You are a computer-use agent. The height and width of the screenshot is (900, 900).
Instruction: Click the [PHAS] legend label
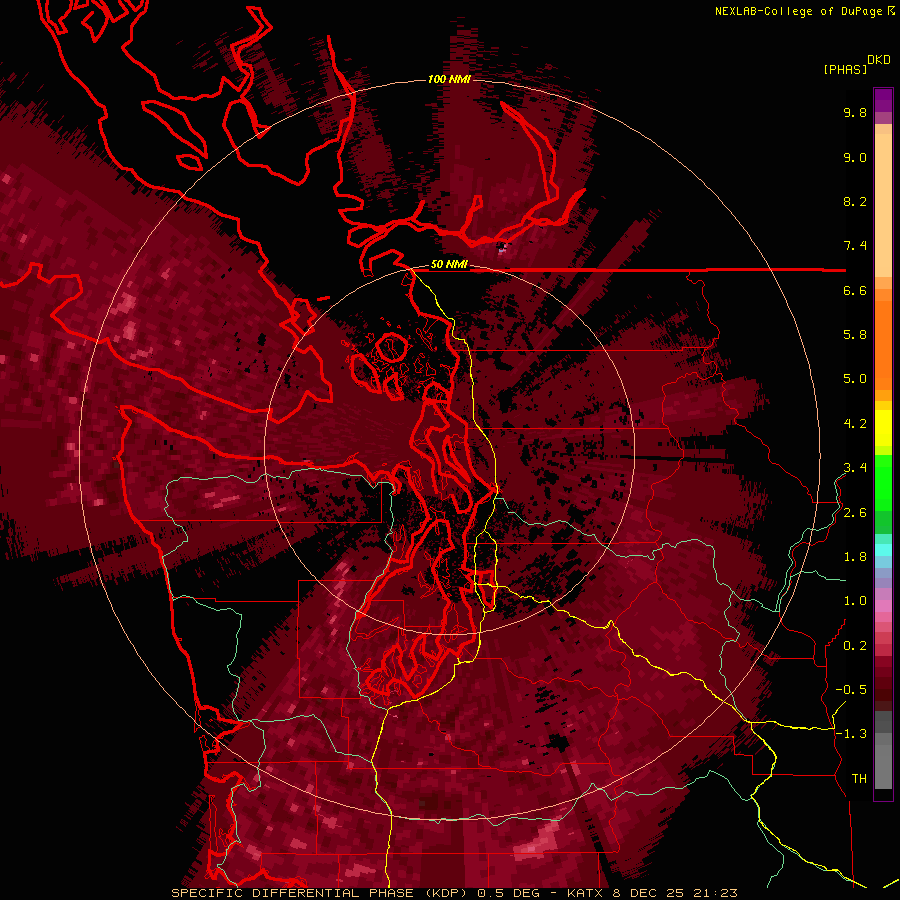pyautogui.click(x=845, y=69)
